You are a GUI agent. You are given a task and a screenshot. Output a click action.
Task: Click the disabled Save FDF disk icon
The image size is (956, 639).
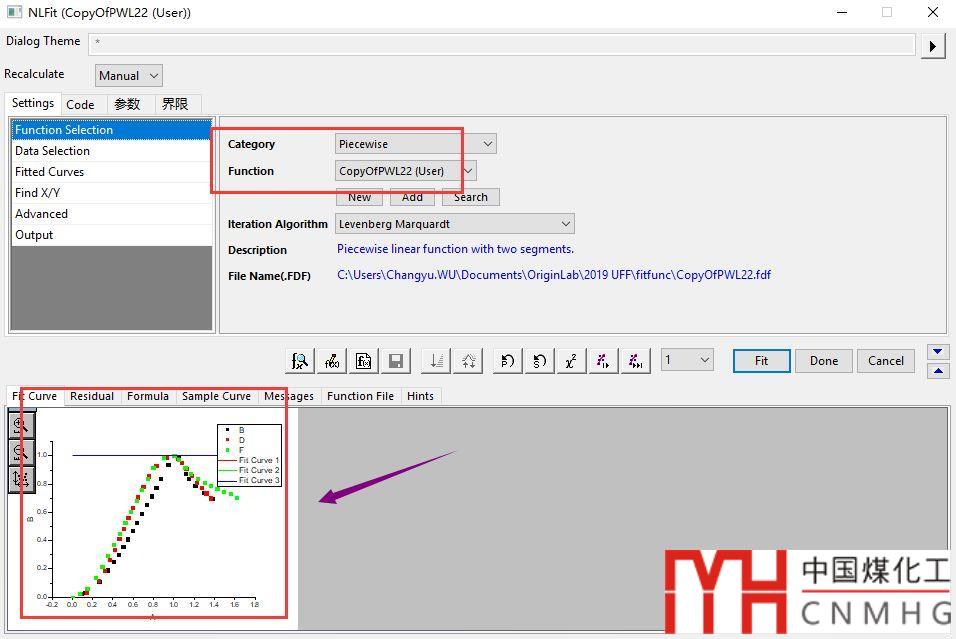396,361
